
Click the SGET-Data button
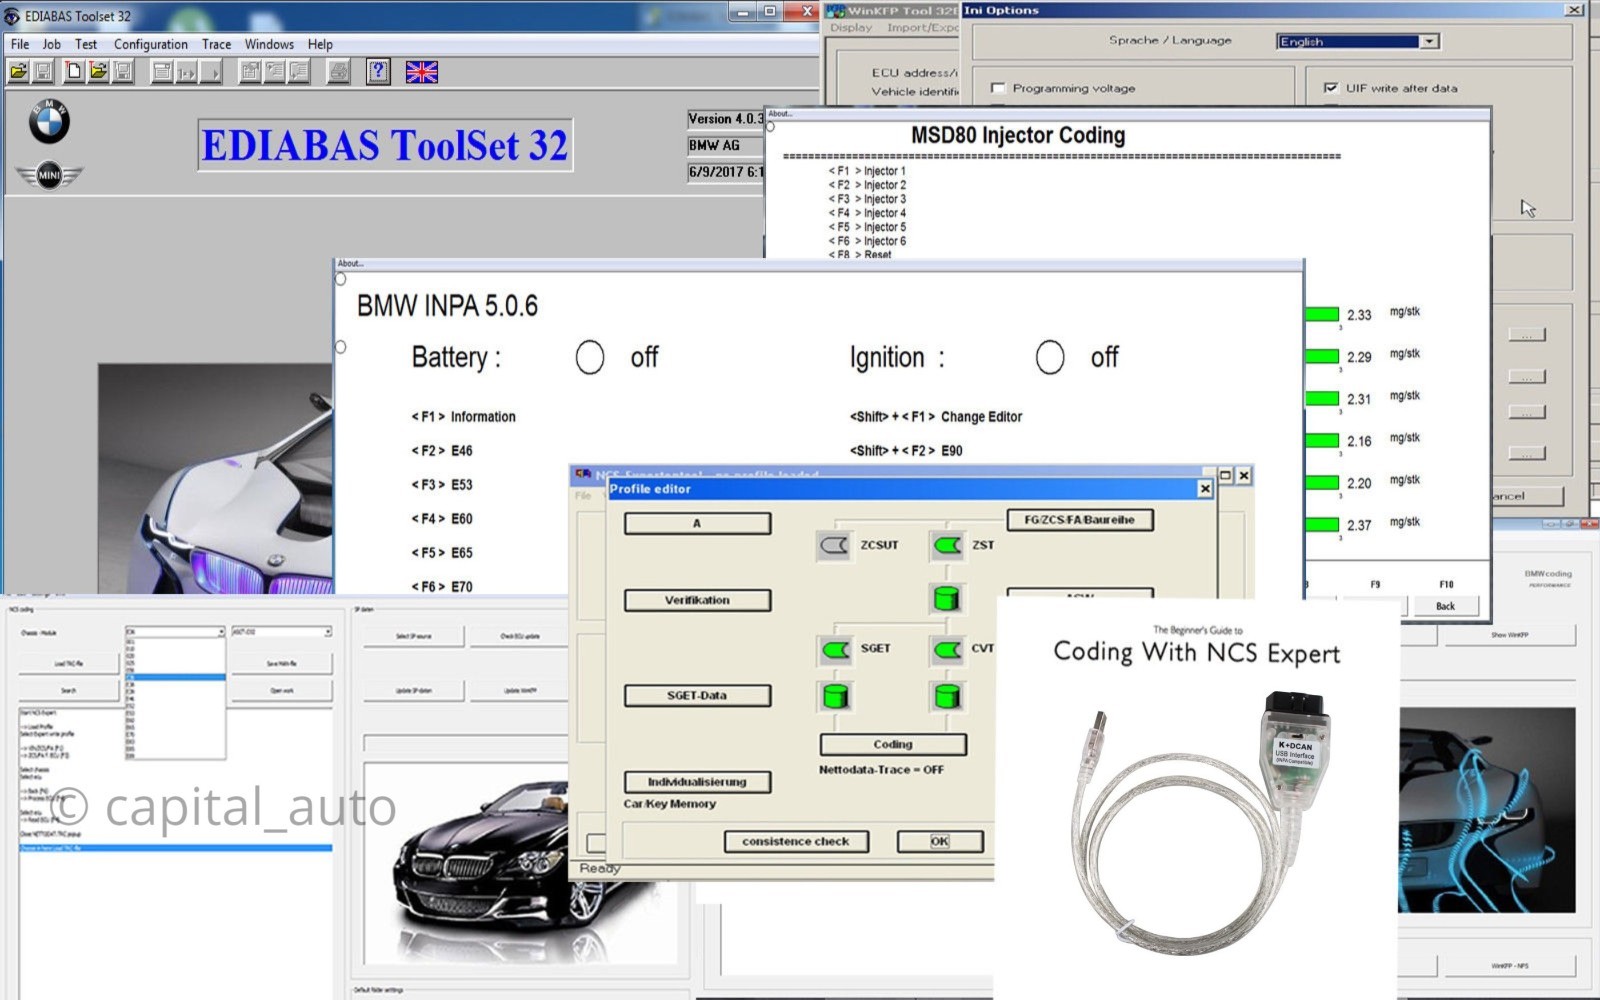697,696
